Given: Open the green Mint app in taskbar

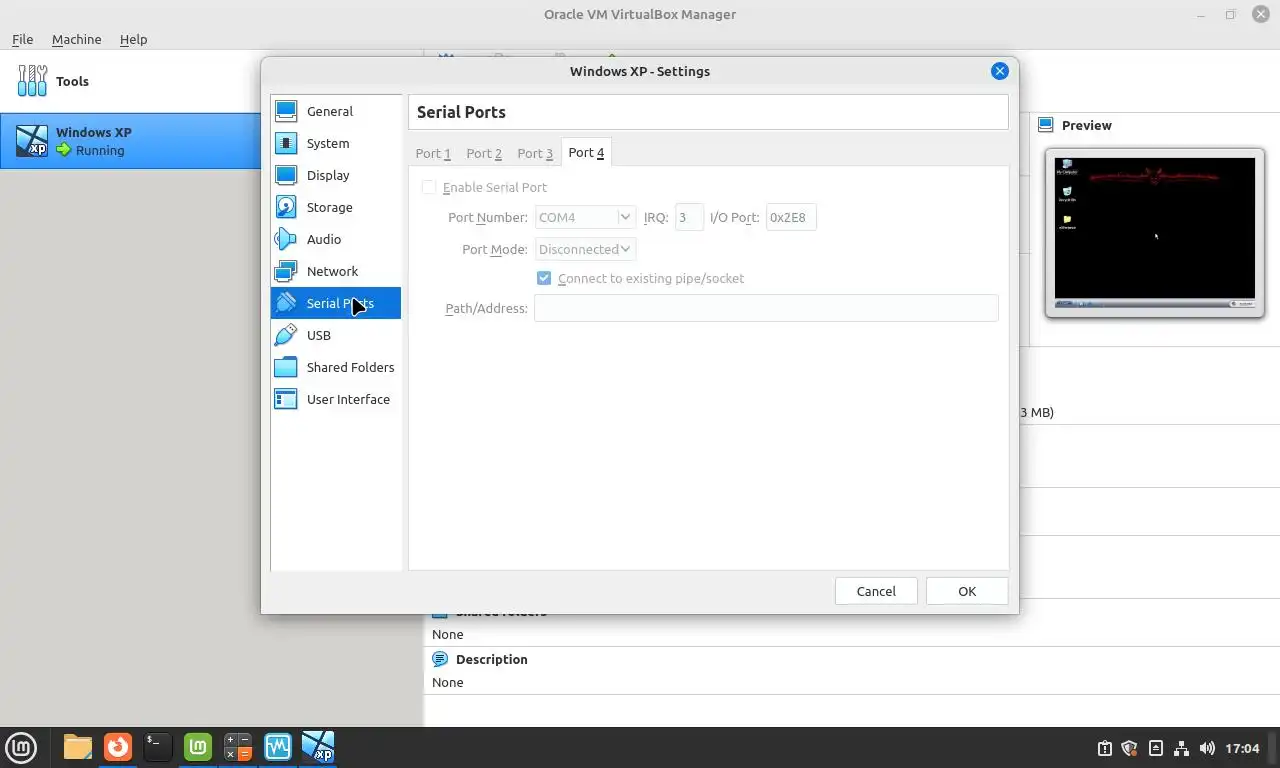Looking at the screenshot, I should (x=198, y=747).
